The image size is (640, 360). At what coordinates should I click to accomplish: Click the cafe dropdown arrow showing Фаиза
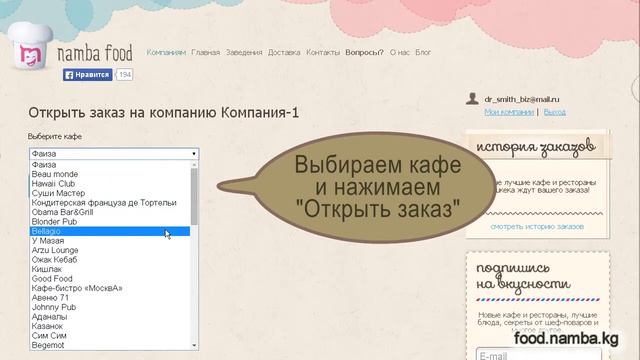tap(194, 154)
